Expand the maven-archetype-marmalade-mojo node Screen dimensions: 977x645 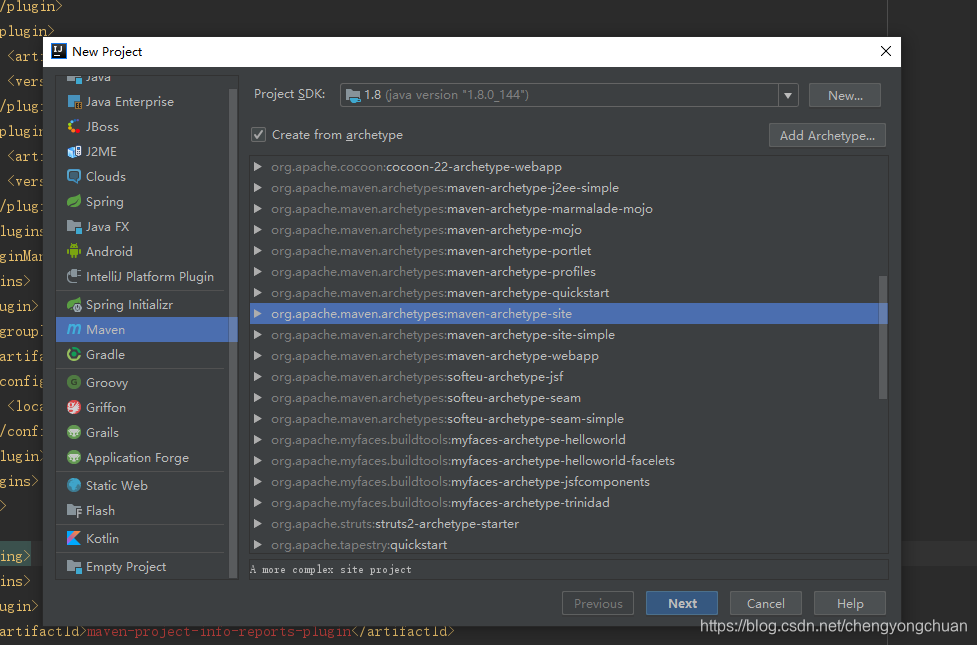(x=257, y=209)
